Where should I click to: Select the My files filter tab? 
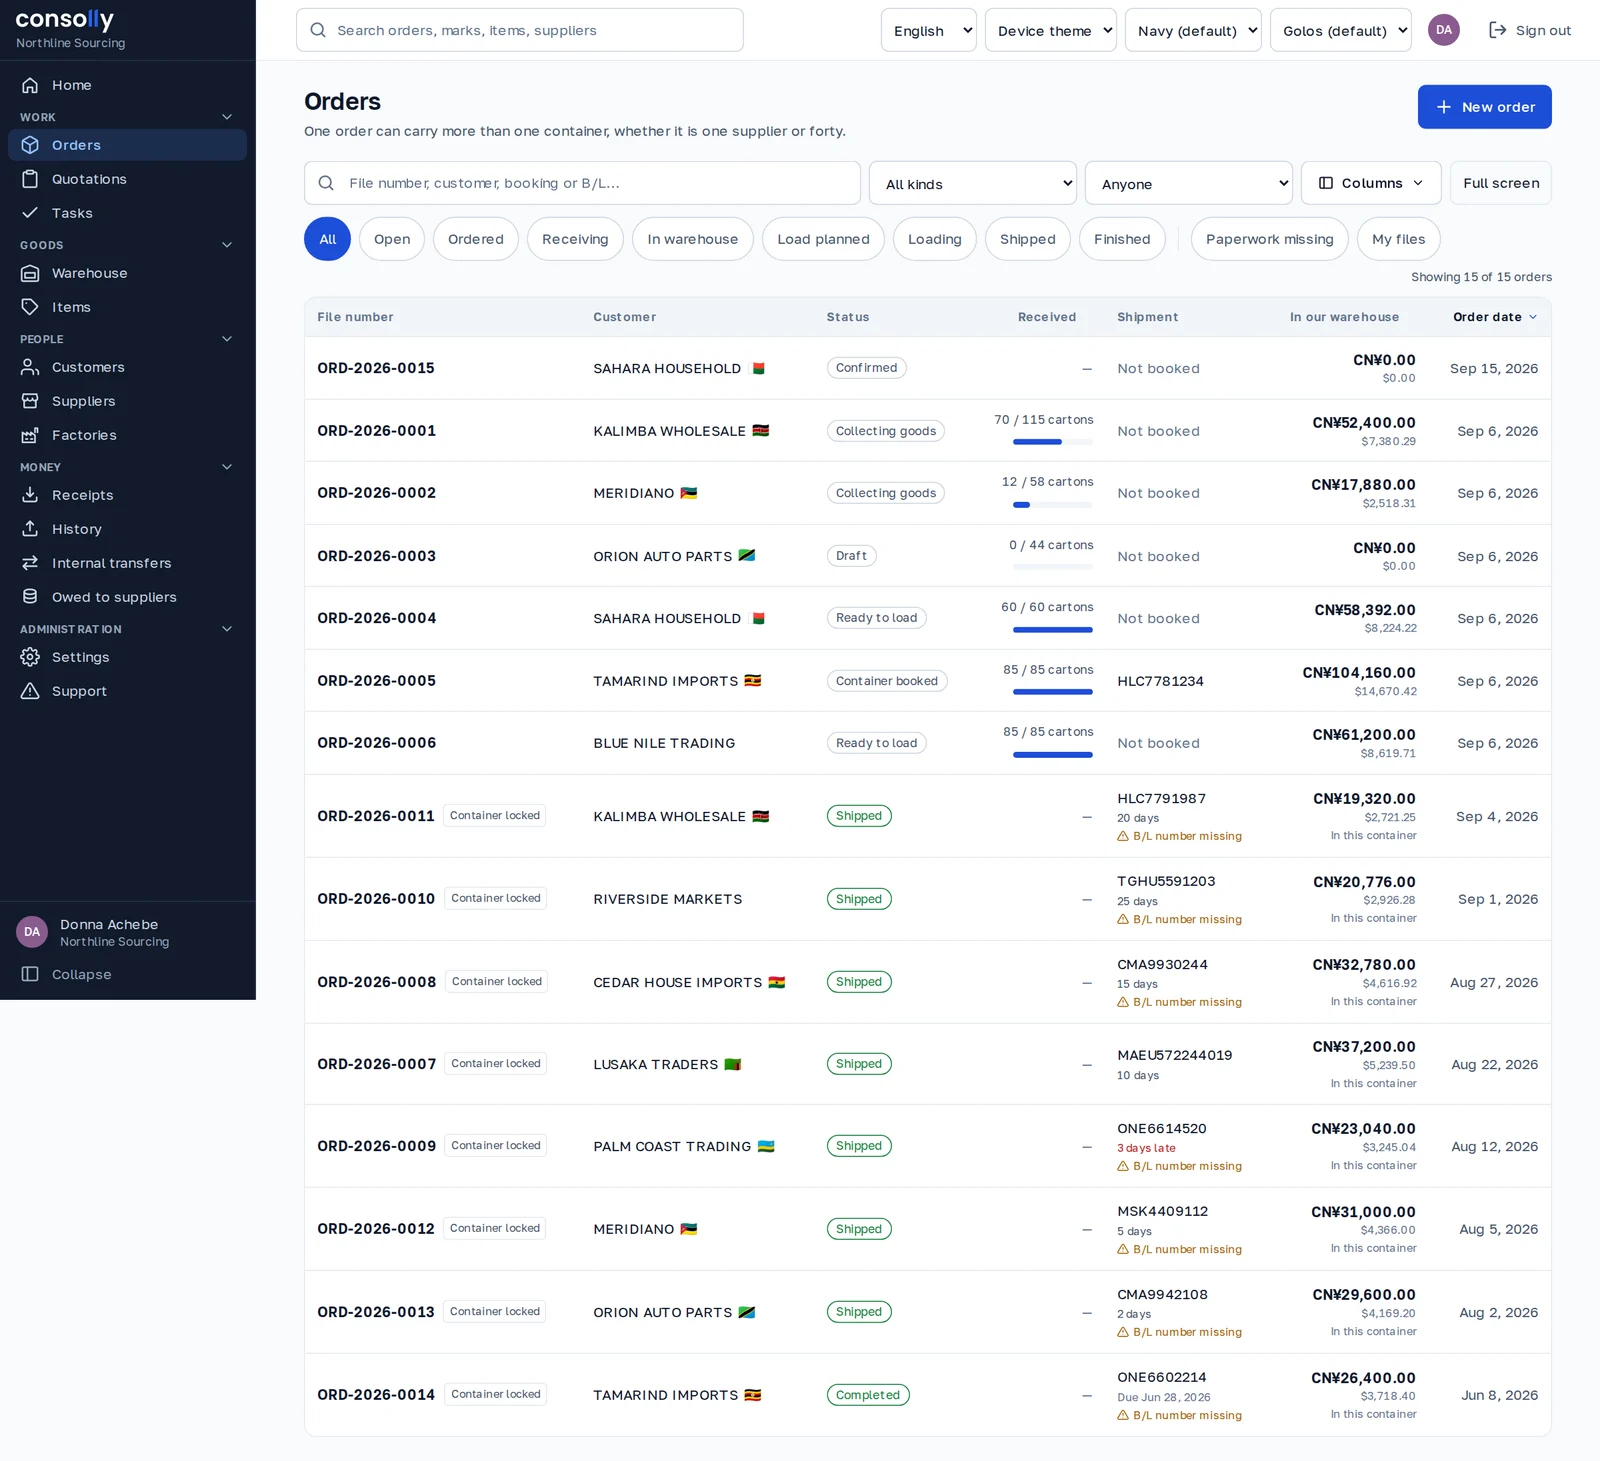click(x=1399, y=239)
